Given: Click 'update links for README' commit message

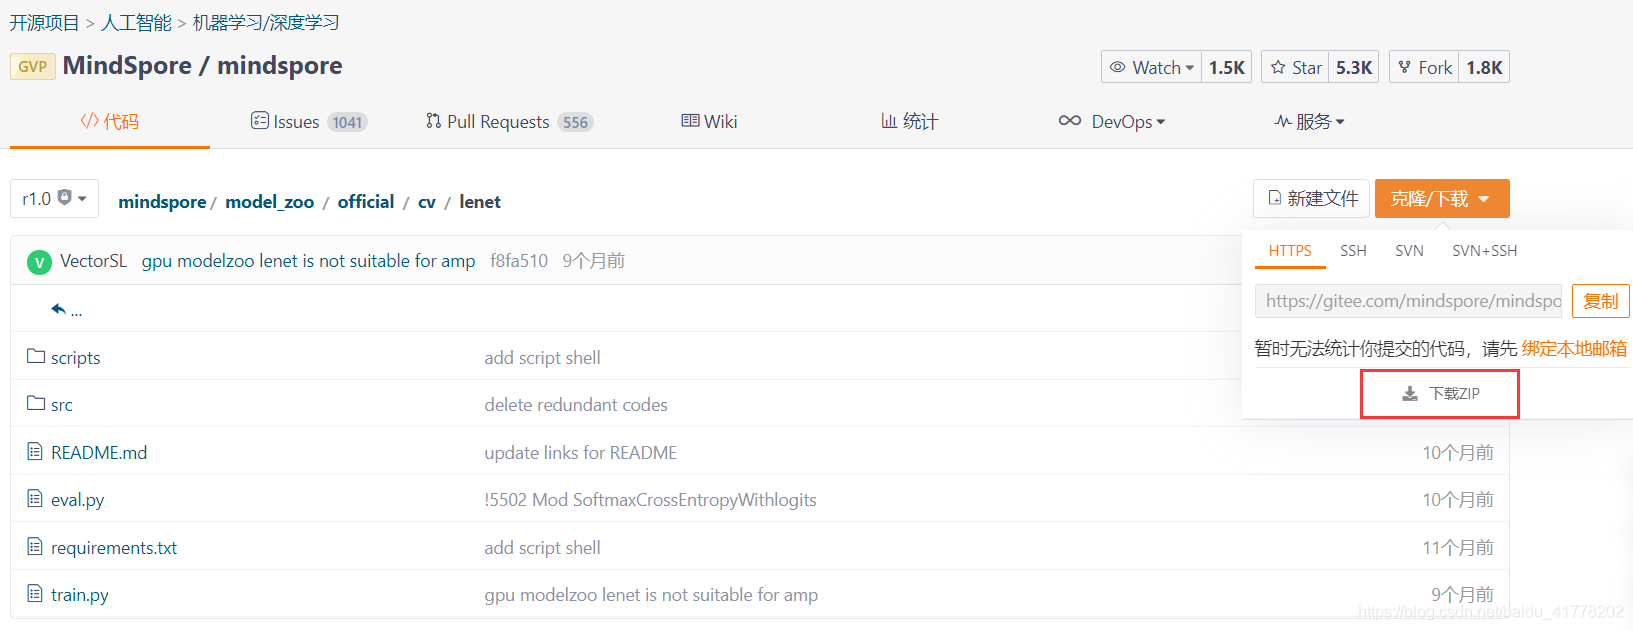Looking at the screenshot, I should coord(581,453).
